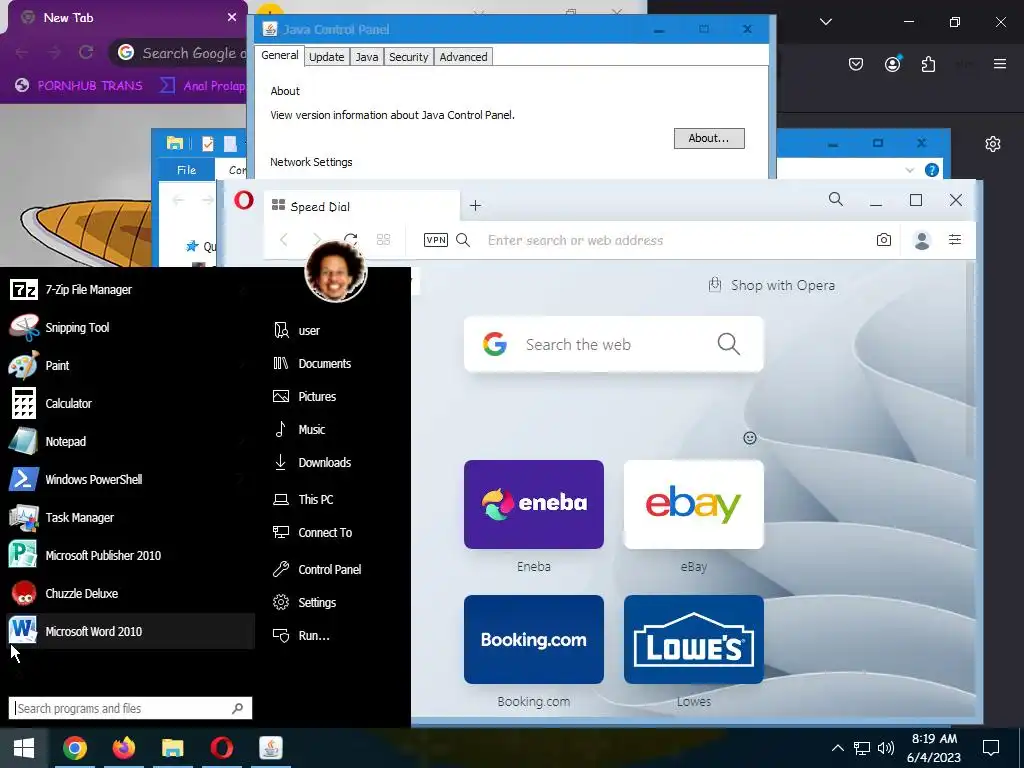Click the About... button in Java Control Panel
The image size is (1024, 768).
coord(709,138)
